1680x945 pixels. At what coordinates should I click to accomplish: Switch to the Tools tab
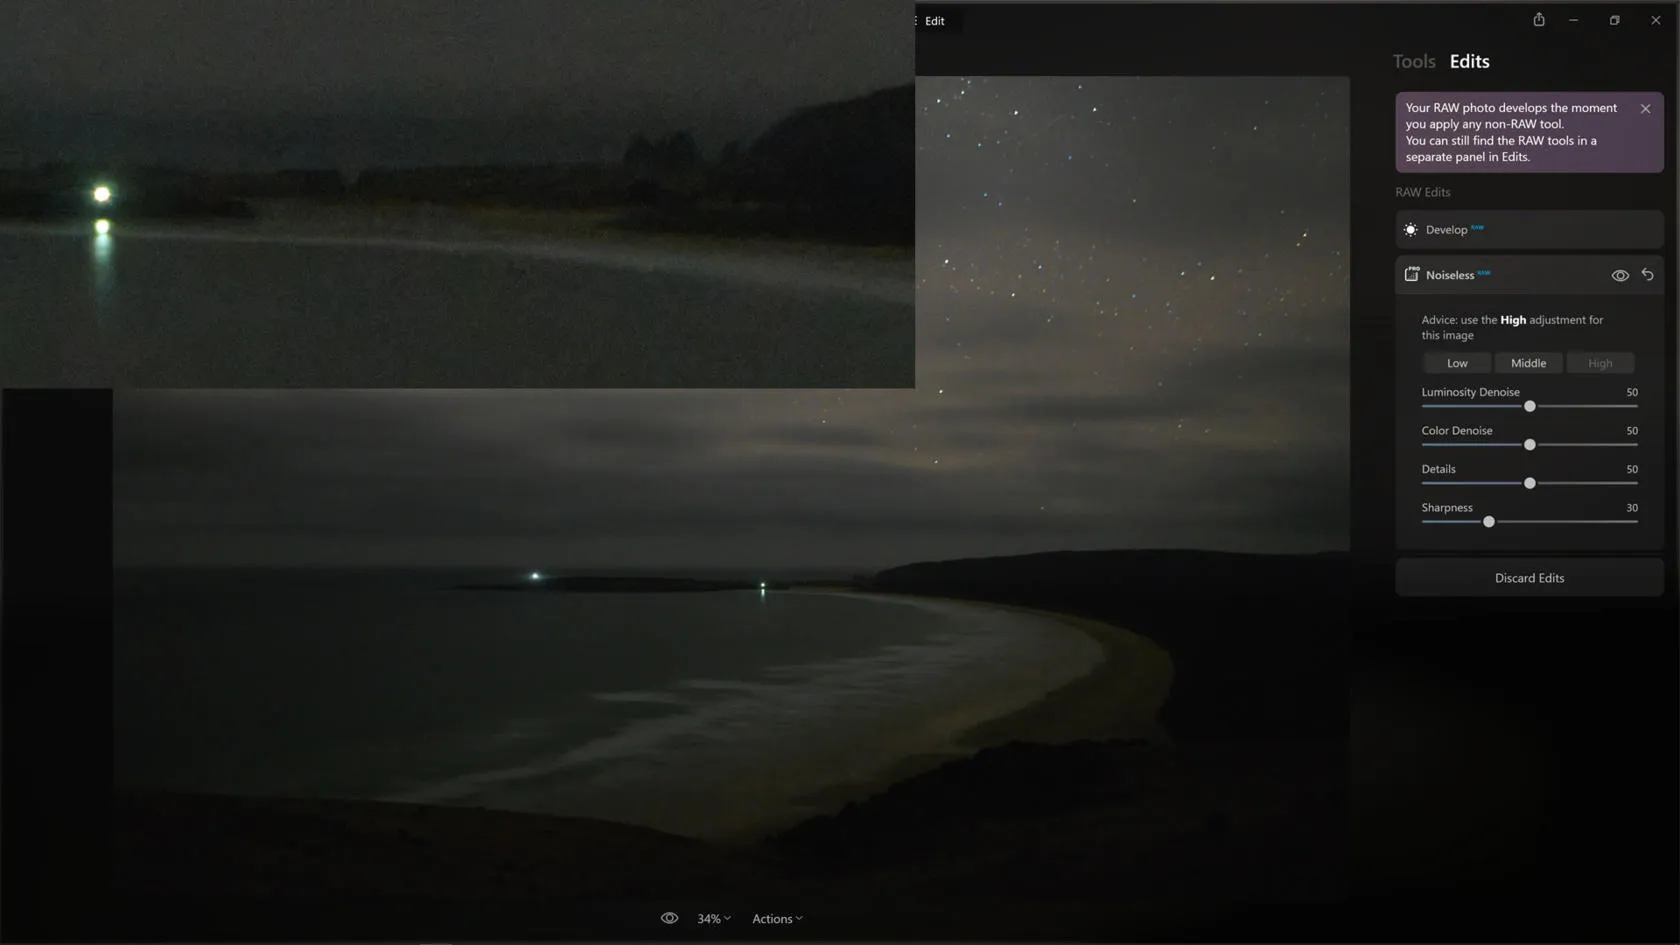pyautogui.click(x=1414, y=61)
